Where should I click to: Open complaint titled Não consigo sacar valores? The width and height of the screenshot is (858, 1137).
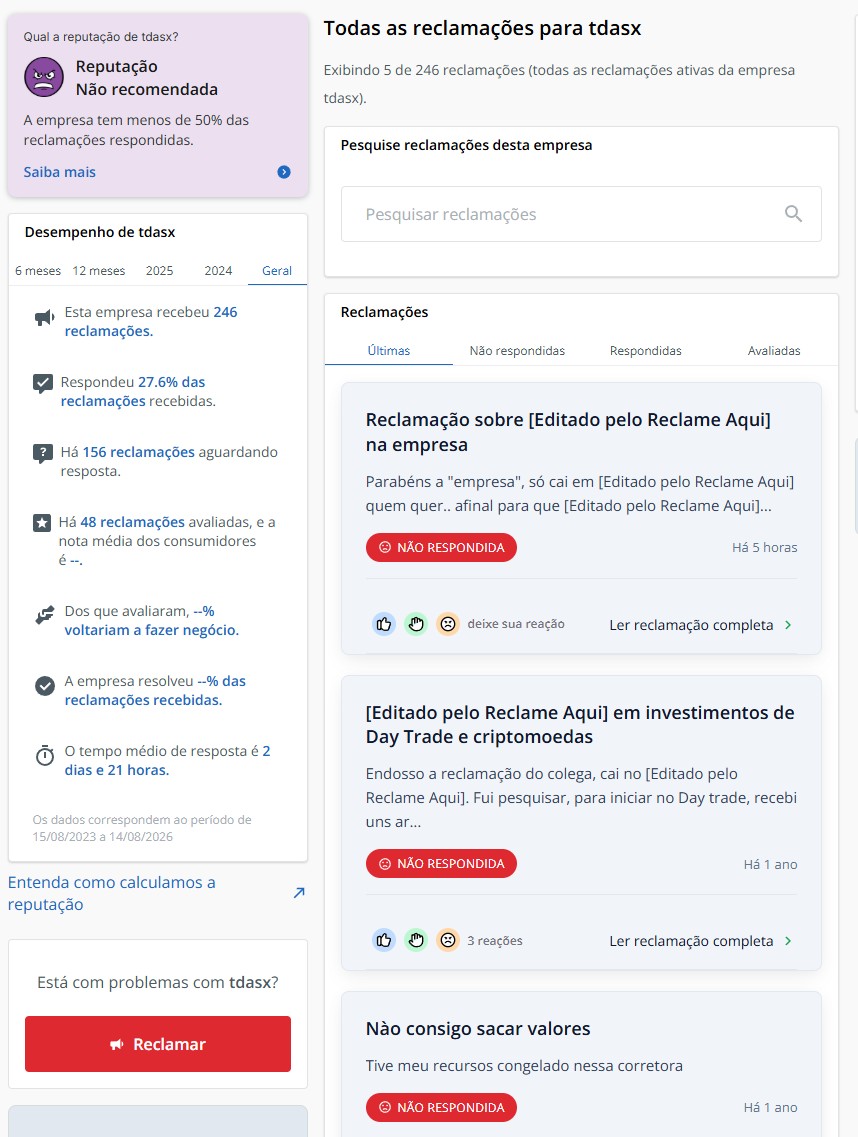[478, 1029]
